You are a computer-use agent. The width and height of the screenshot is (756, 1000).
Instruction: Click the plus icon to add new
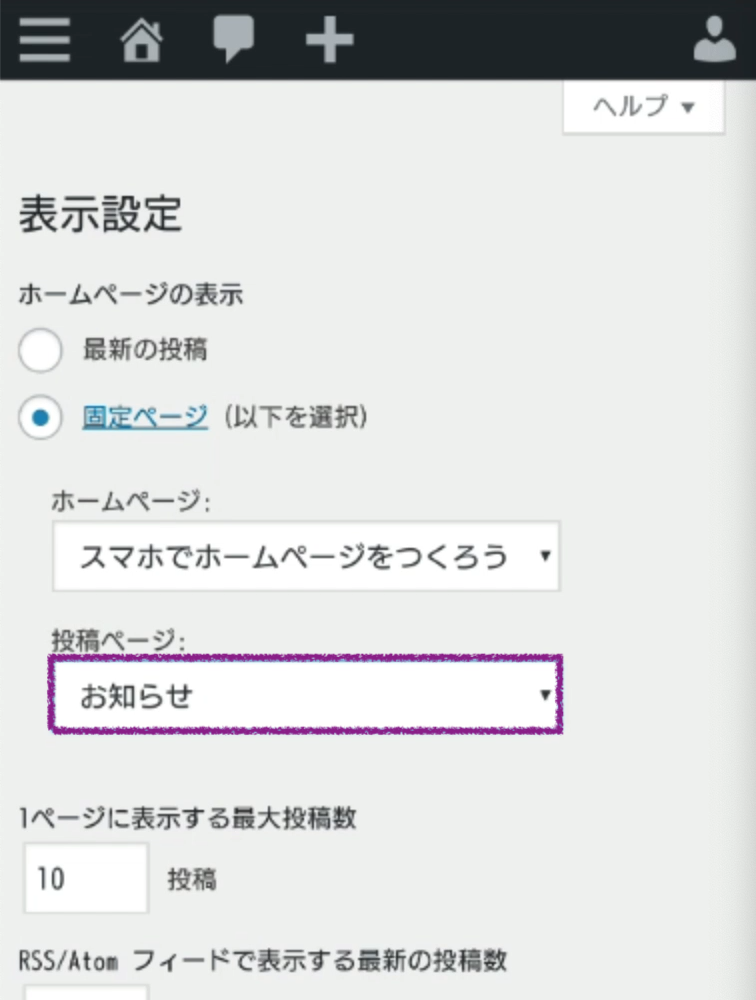(329, 41)
